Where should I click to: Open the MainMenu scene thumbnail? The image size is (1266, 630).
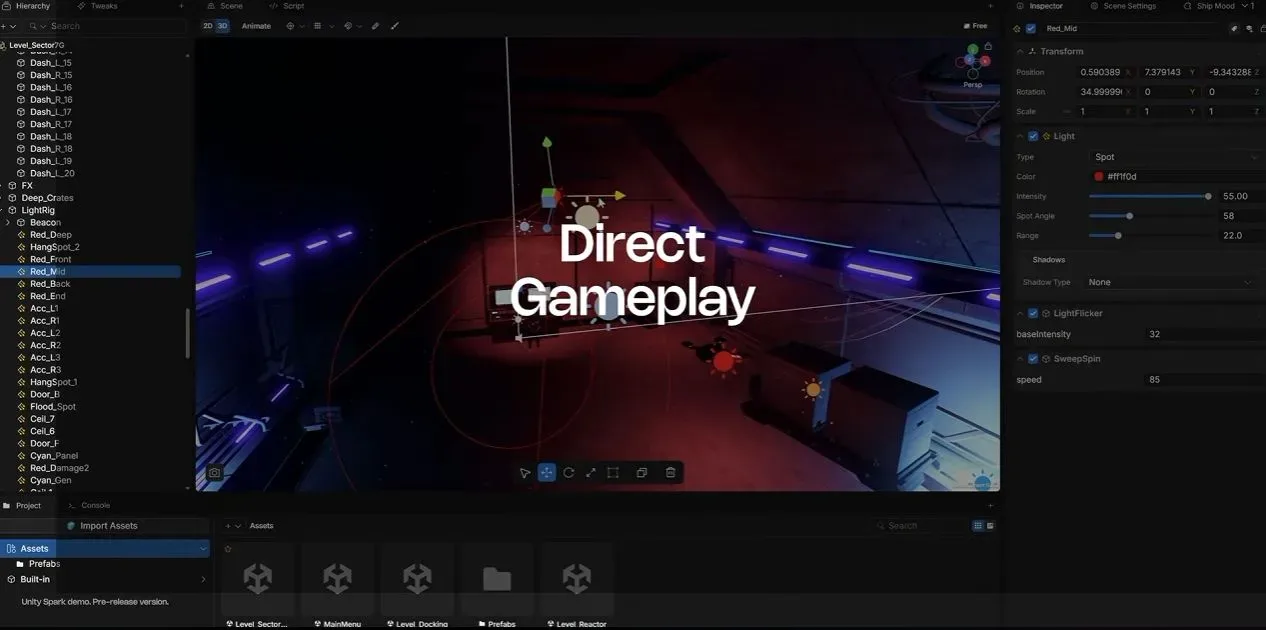click(337, 586)
